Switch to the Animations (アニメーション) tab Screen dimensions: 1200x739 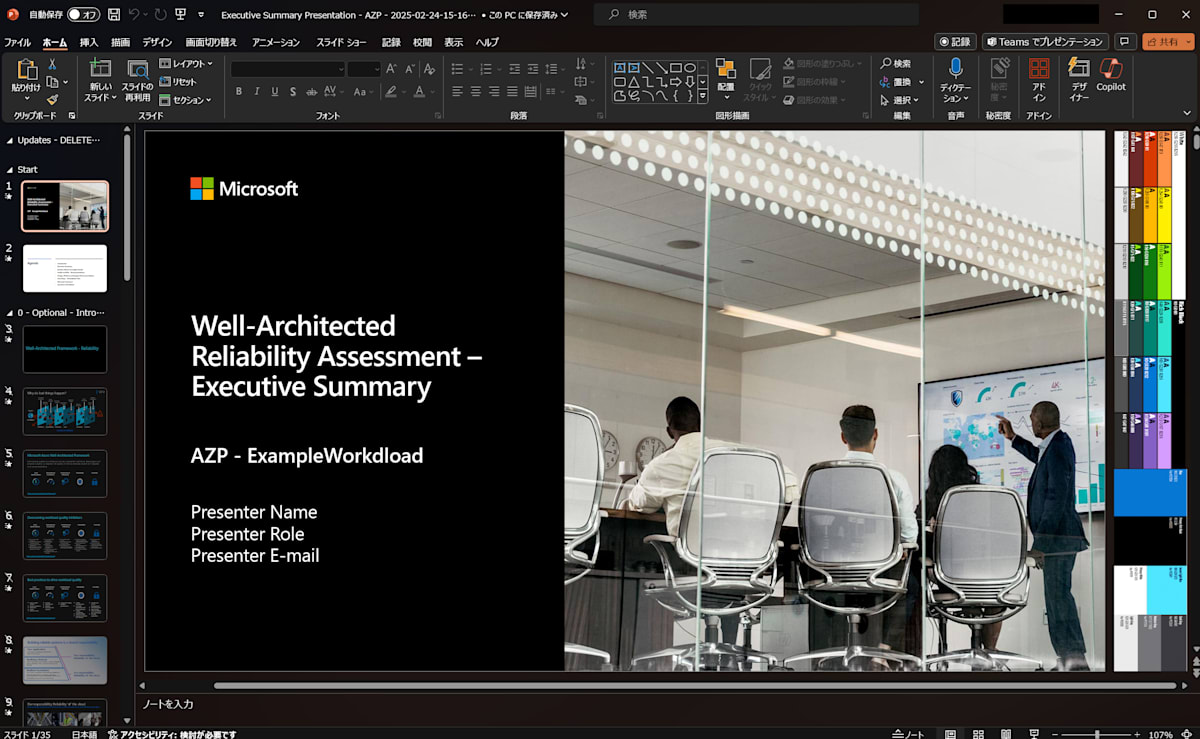click(276, 42)
